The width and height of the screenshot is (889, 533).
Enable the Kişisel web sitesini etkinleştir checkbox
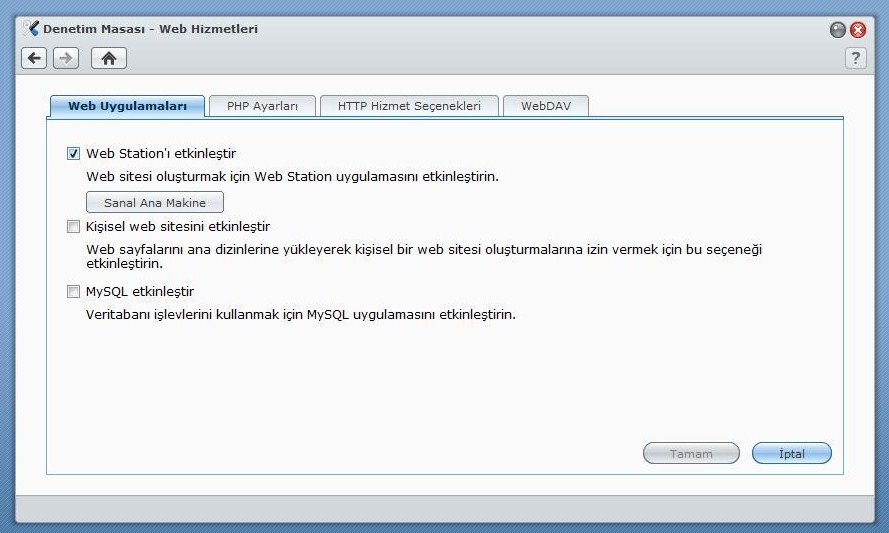tap(73, 227)
